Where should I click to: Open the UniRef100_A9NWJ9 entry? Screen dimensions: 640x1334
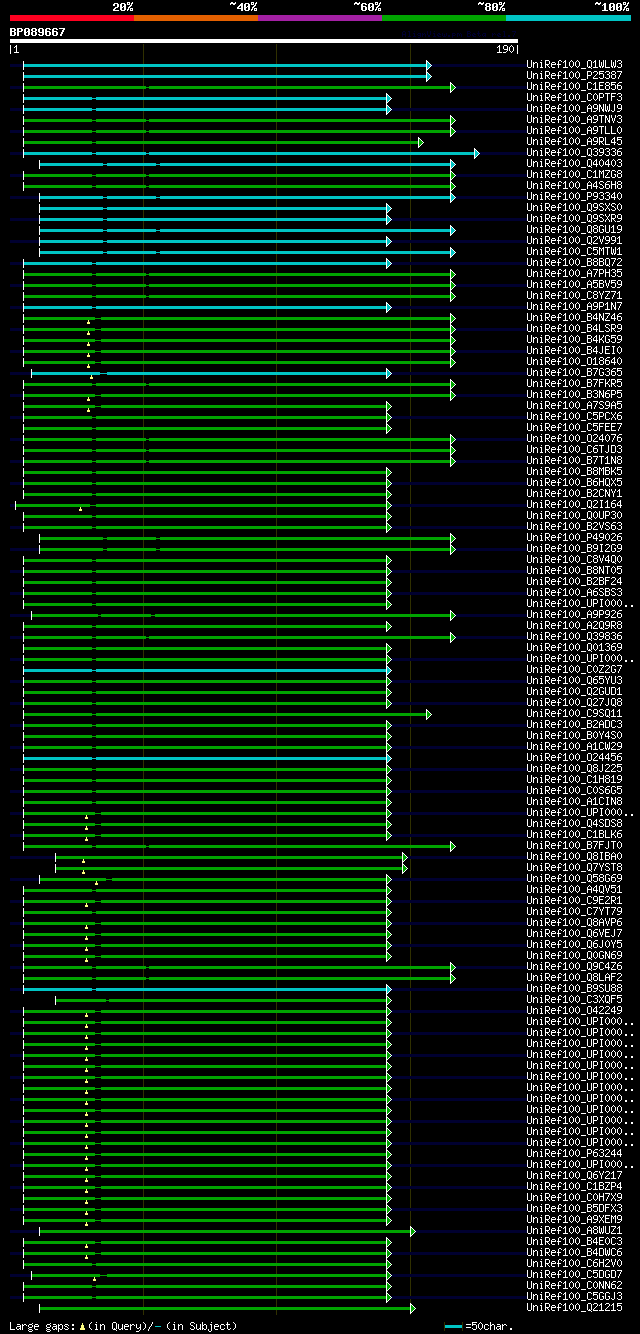pyautogui.click(x=574, y=108)
